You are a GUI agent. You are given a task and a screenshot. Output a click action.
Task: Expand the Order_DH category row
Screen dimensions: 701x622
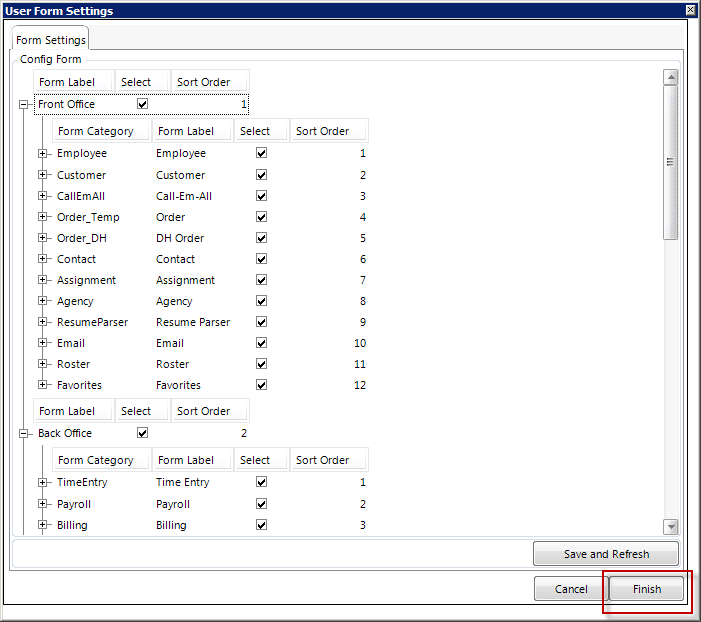[42, 237]
